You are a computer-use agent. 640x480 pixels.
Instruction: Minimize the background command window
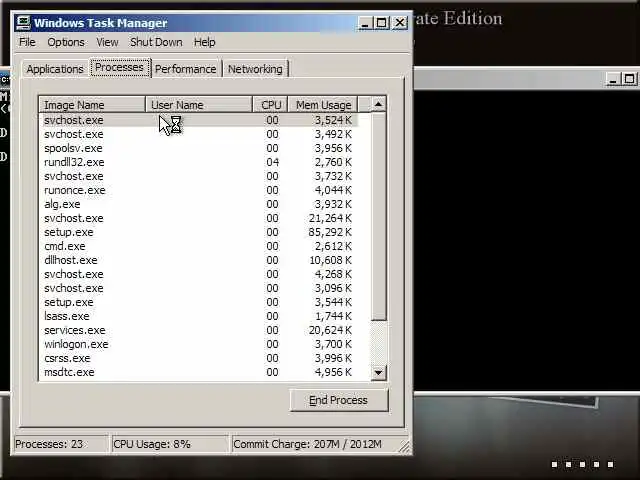click(613, 79)
